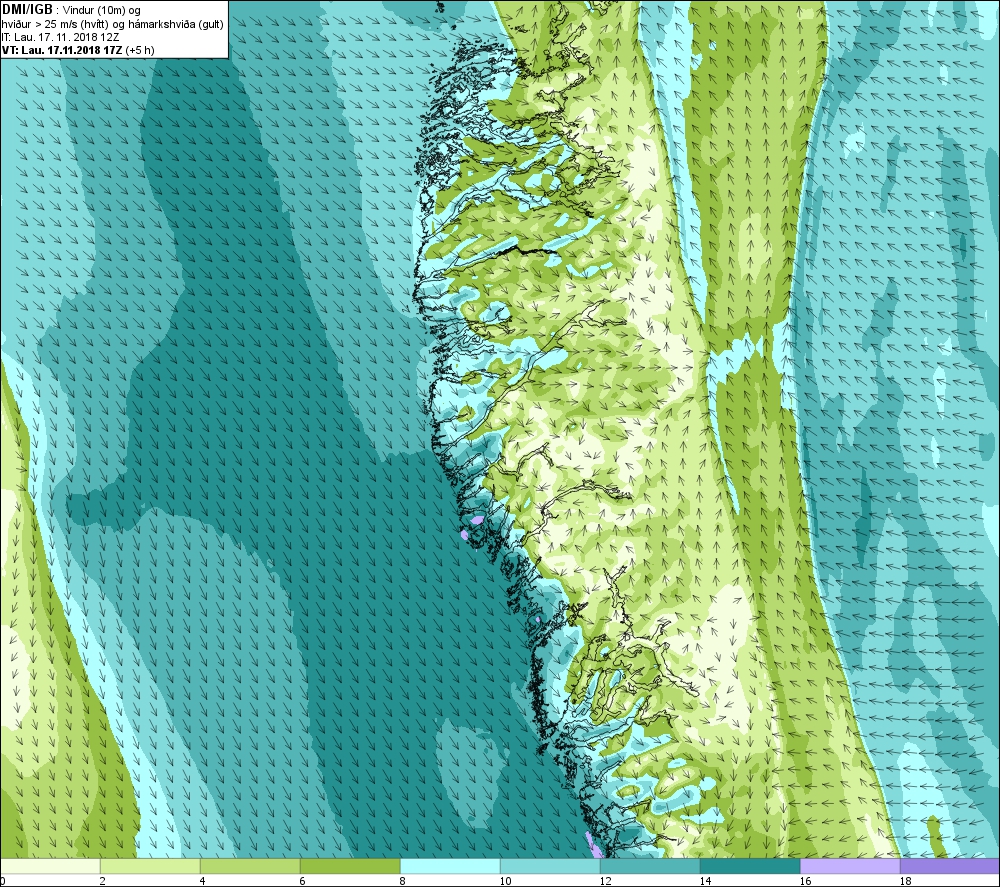Click the scale label '6'
1000x887 pixels.
click(x=303, y=881)
